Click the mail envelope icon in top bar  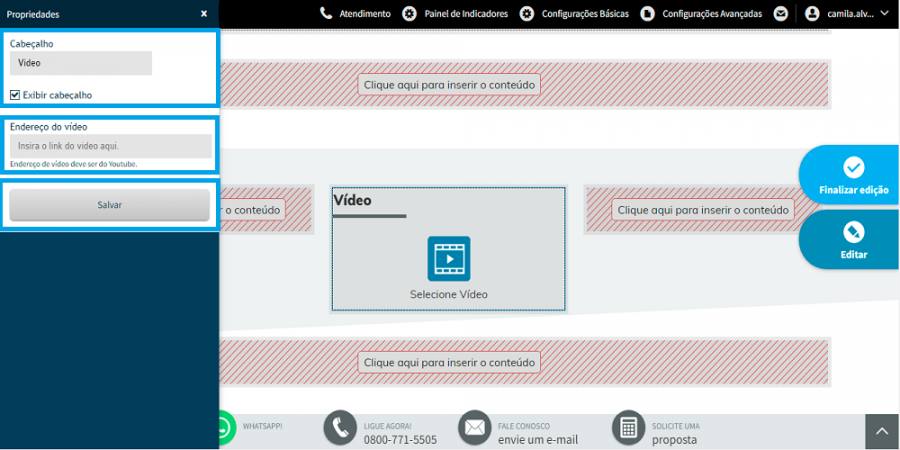(781, 14)
